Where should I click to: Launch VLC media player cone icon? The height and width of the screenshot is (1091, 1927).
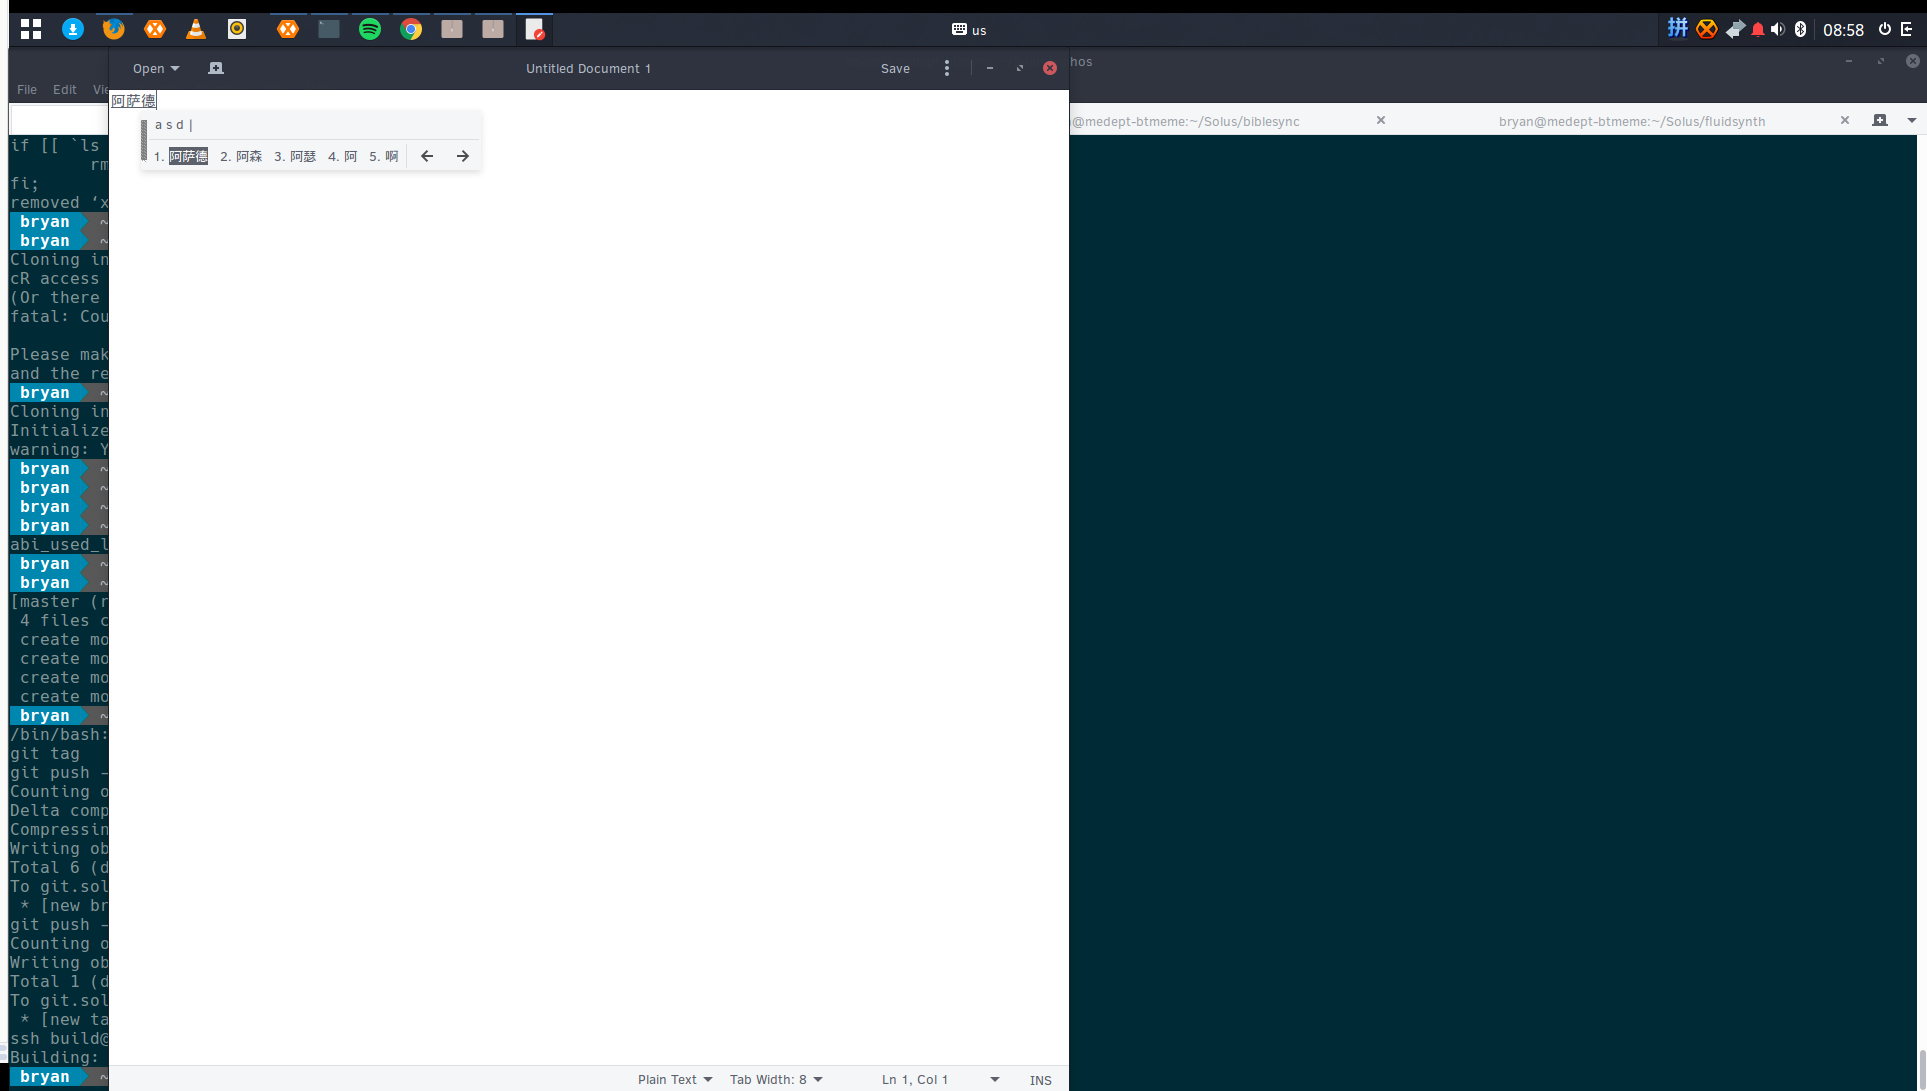click(196, 29)
